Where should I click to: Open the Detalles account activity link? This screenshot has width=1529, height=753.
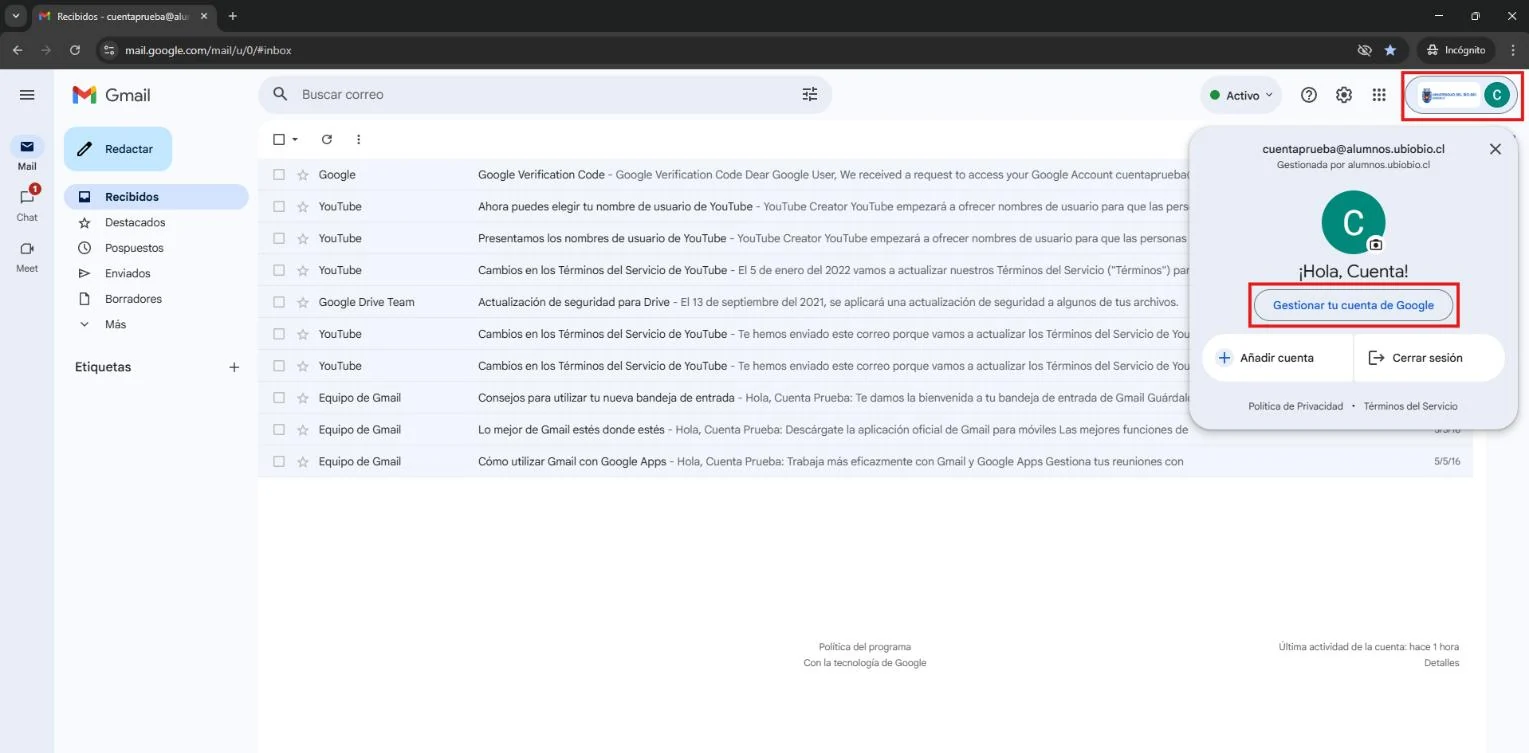[x=1441, y=663]
